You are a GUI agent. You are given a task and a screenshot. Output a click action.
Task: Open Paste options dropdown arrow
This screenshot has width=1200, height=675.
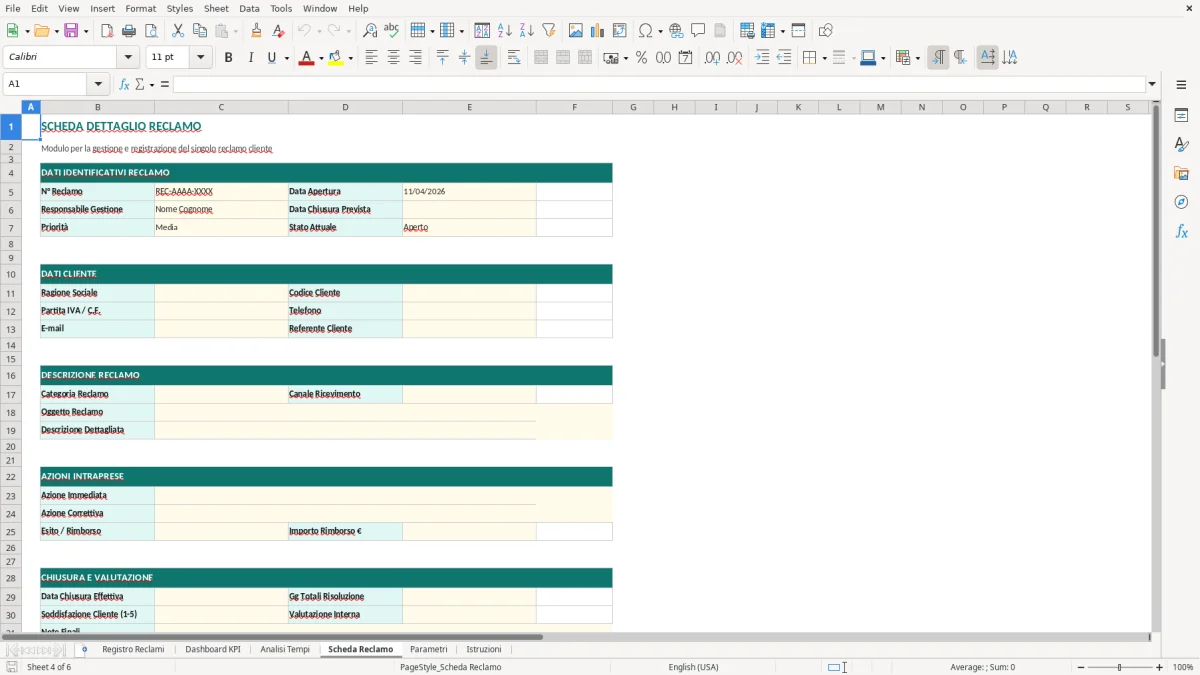(235, 31)
